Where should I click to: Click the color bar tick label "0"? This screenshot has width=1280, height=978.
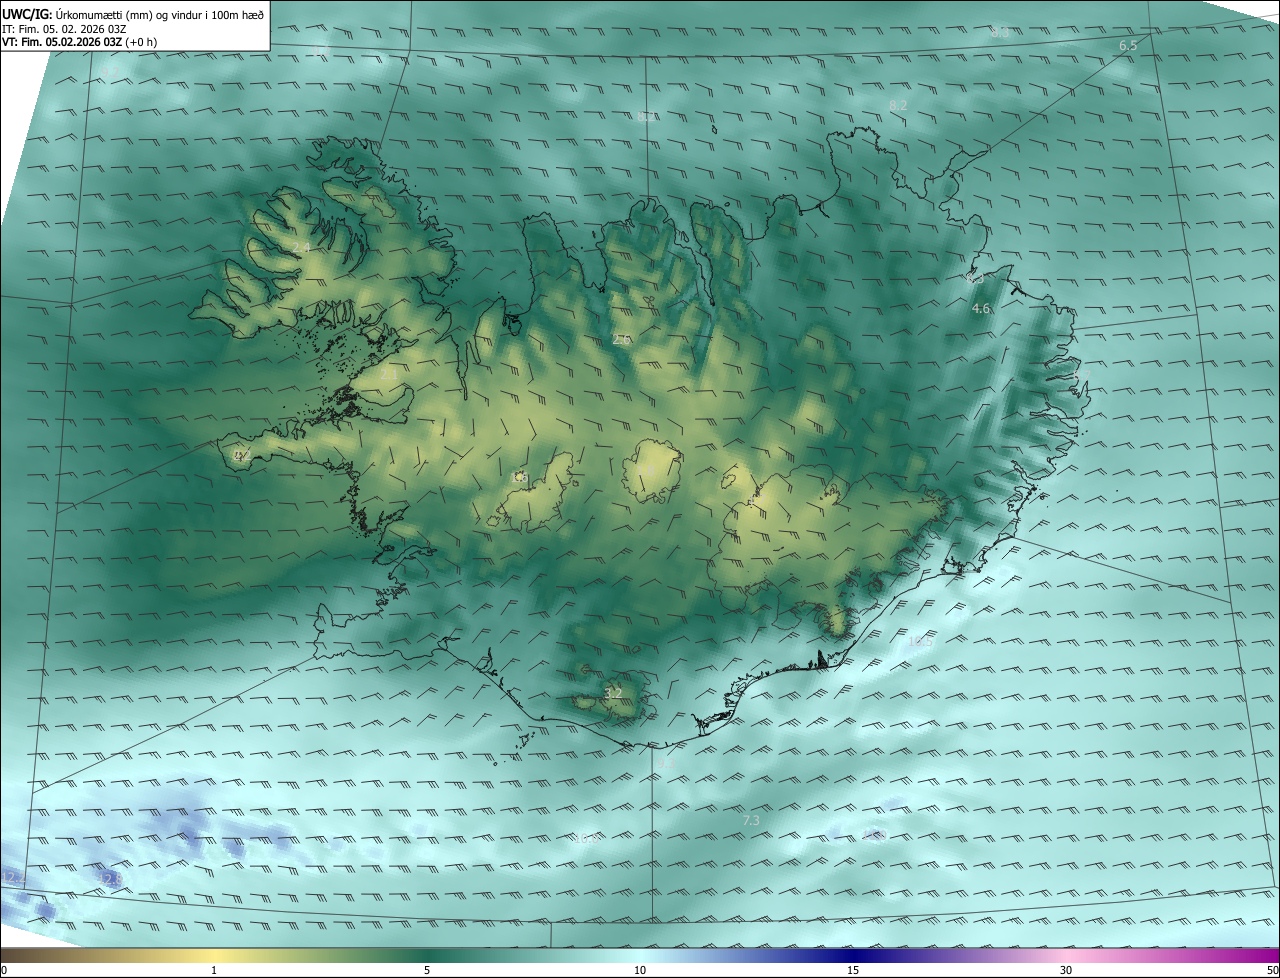click(4, 970)
